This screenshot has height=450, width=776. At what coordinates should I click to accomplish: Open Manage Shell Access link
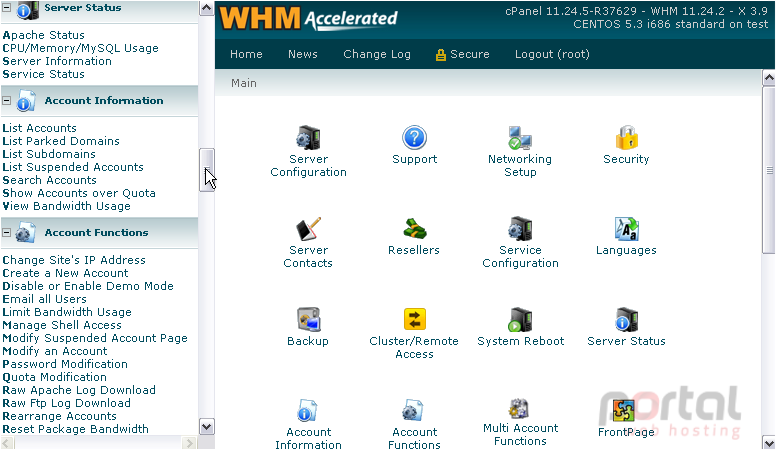(x=62, y=325)
